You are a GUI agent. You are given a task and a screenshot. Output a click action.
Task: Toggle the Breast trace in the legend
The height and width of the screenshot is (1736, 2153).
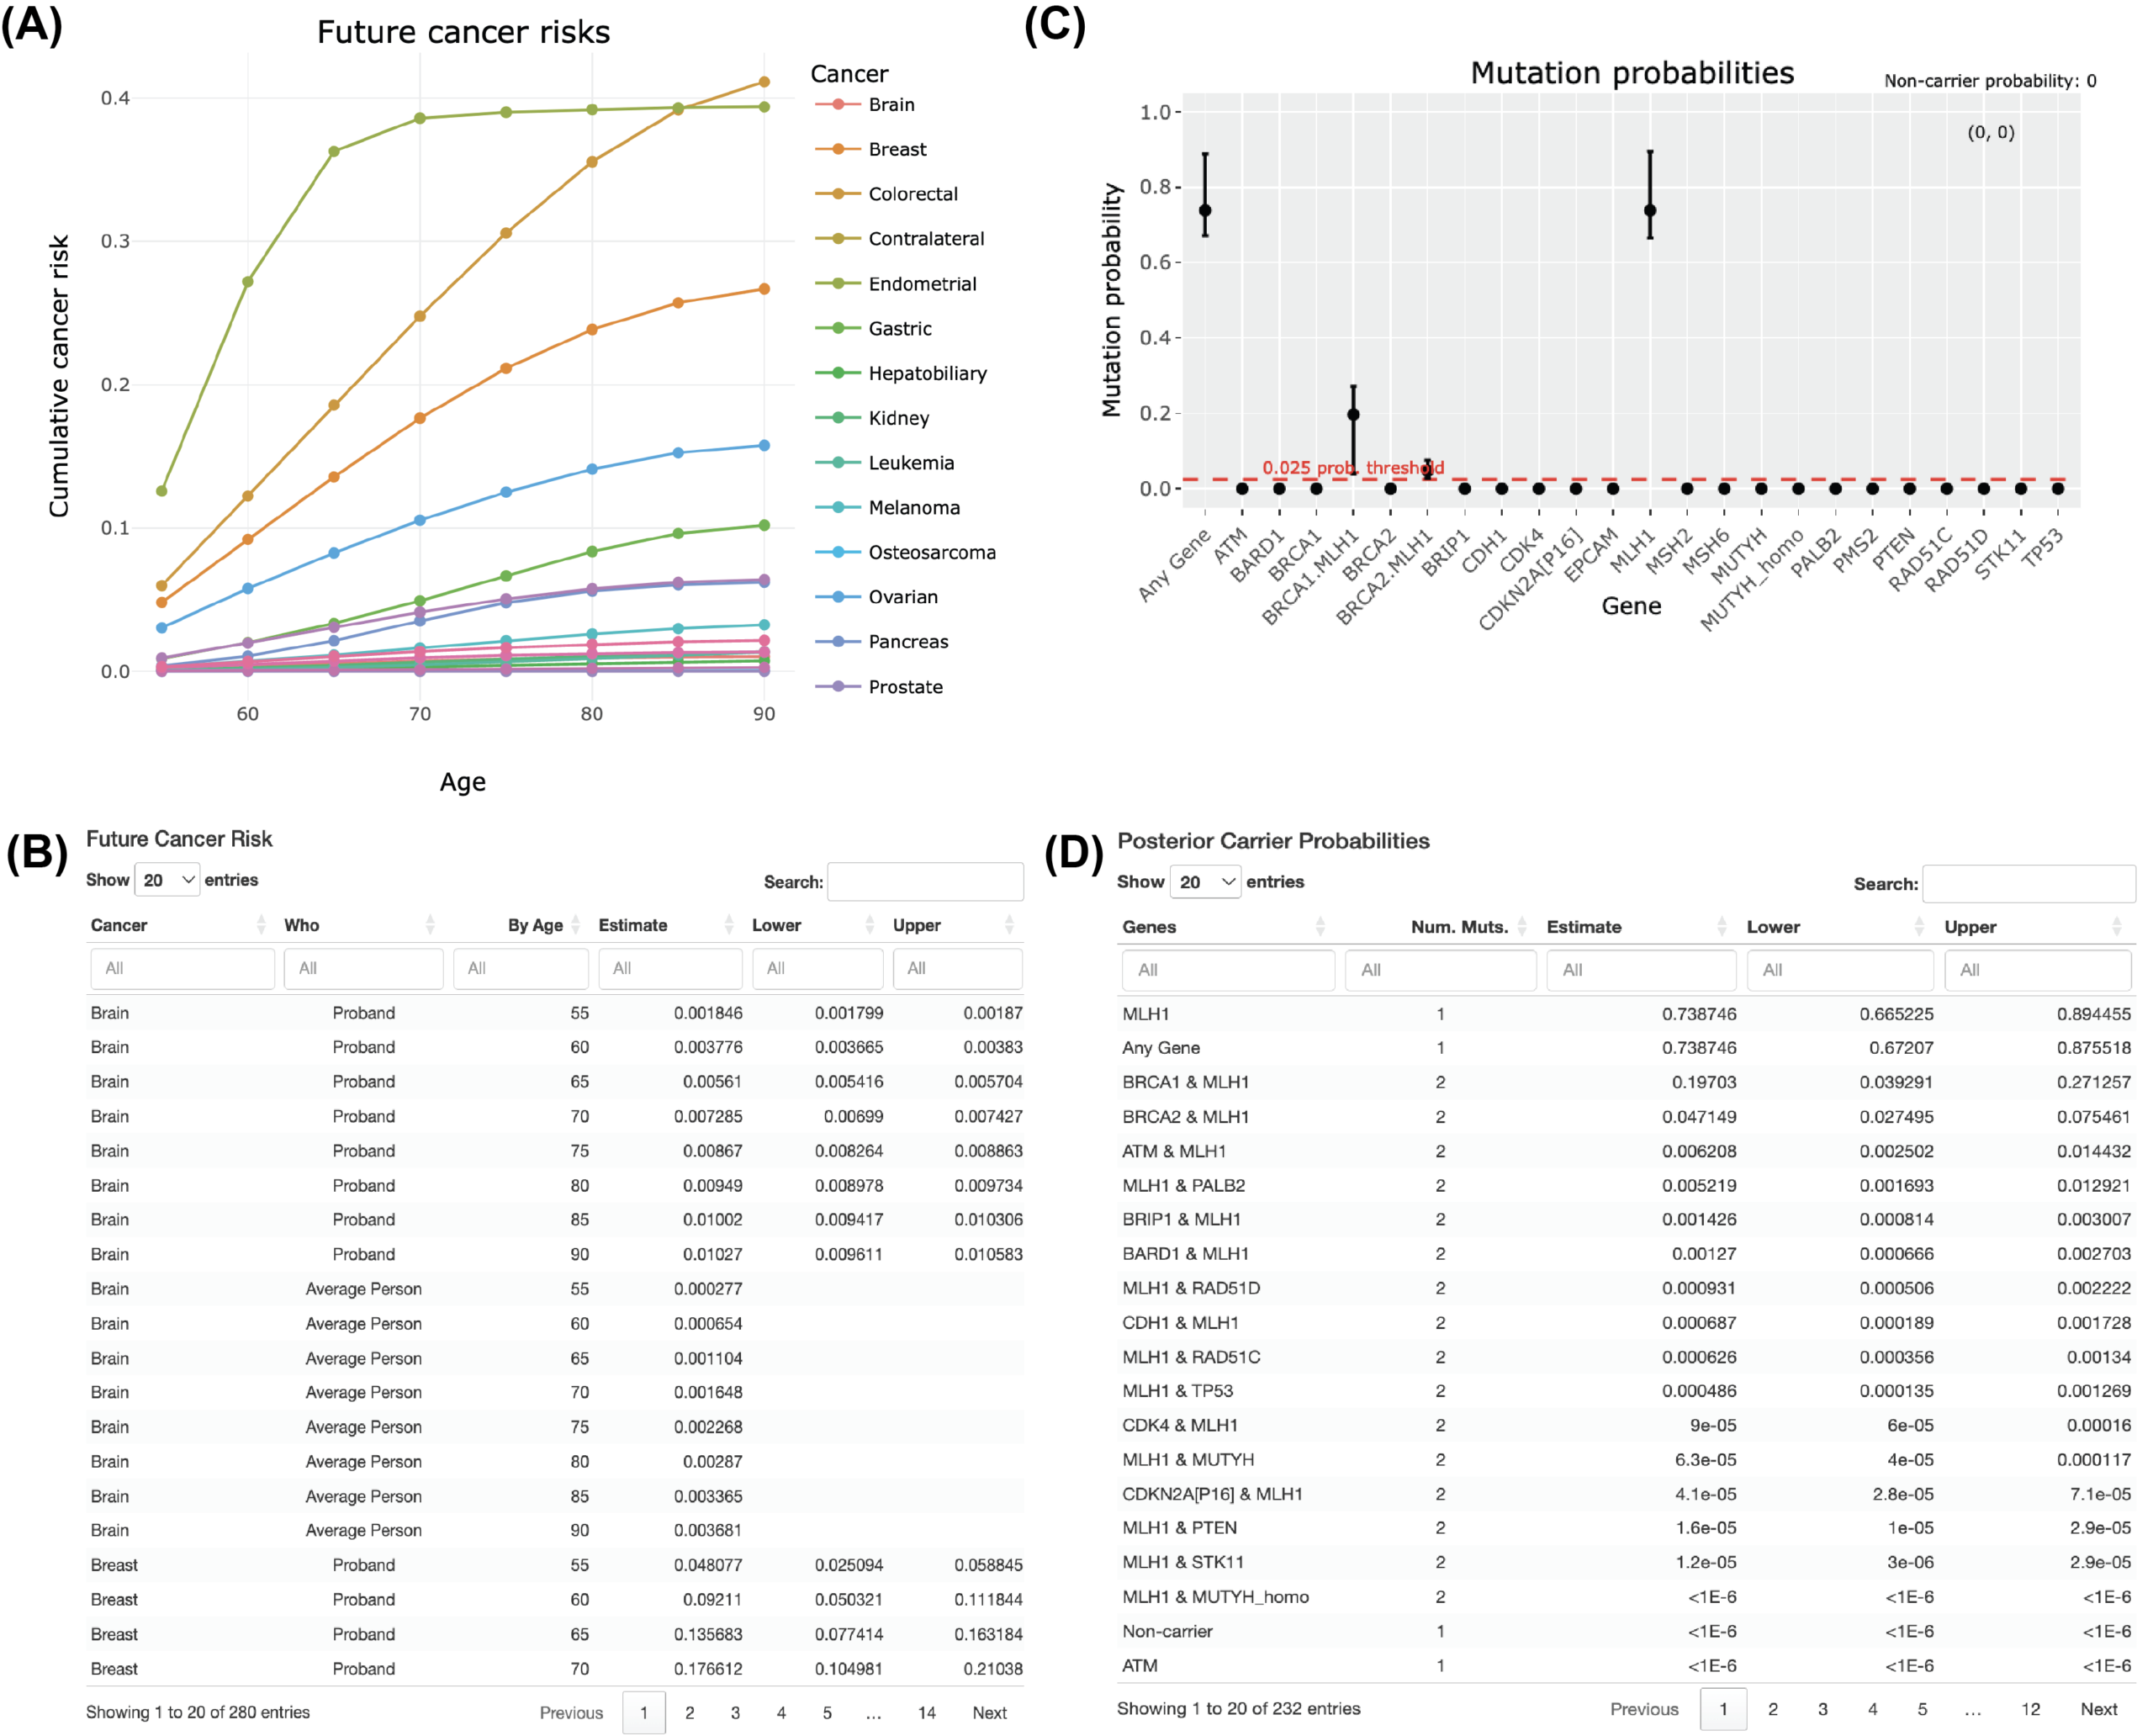click(872, 150)
